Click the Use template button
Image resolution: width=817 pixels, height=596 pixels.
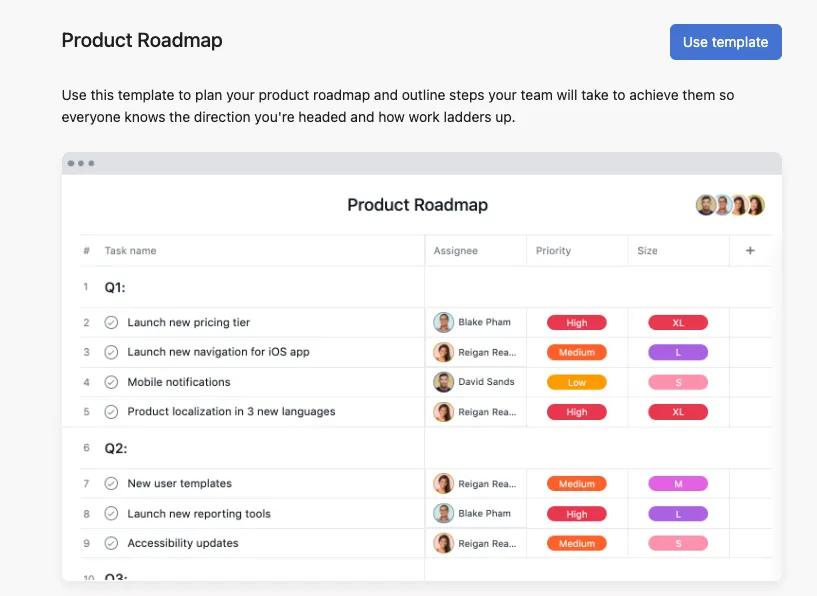pos(725,42)
